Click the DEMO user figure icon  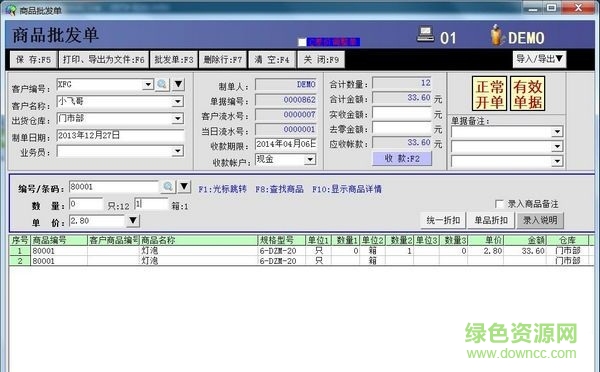[497, 35]
